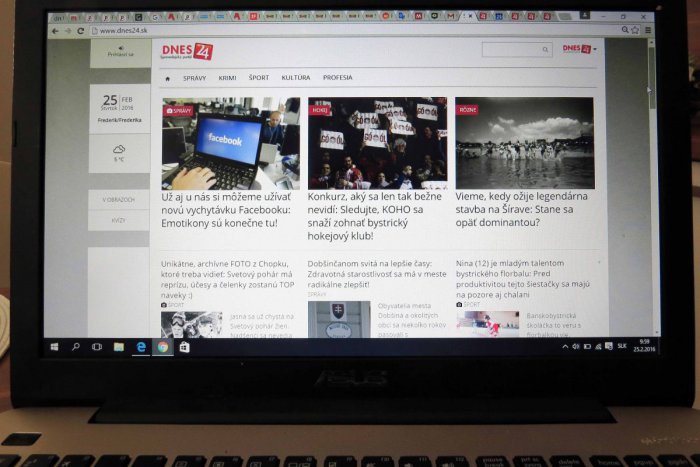Image resolution: width=700 pixels, height=467 pixels.
Task: Open the ŠPORT menu item
Action: 259,78
